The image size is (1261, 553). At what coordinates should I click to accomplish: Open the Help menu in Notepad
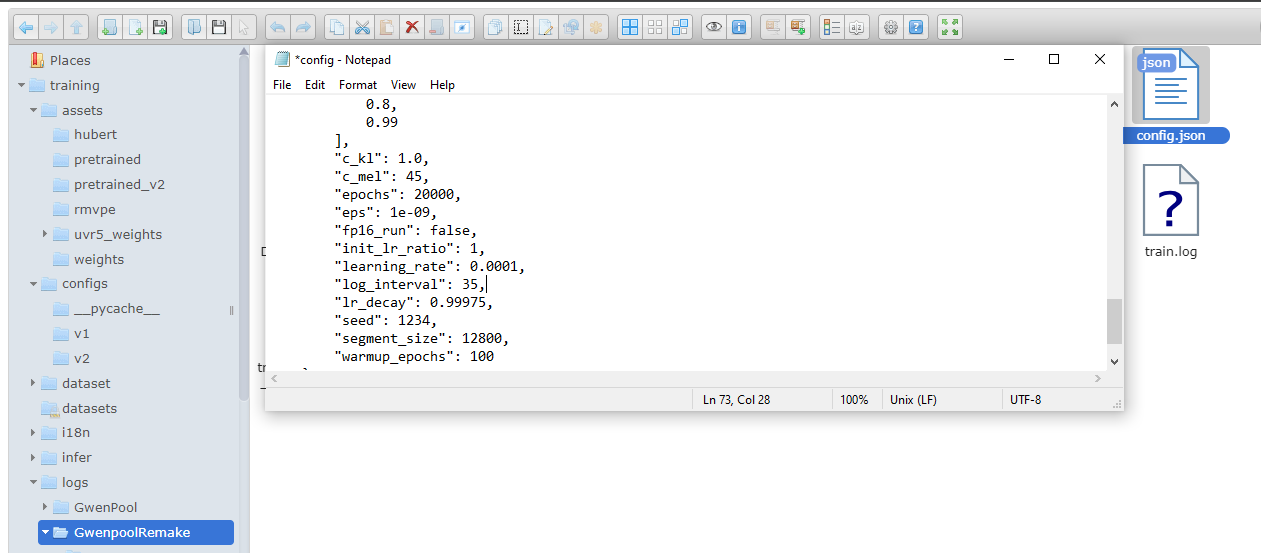(x=442, y=85)
